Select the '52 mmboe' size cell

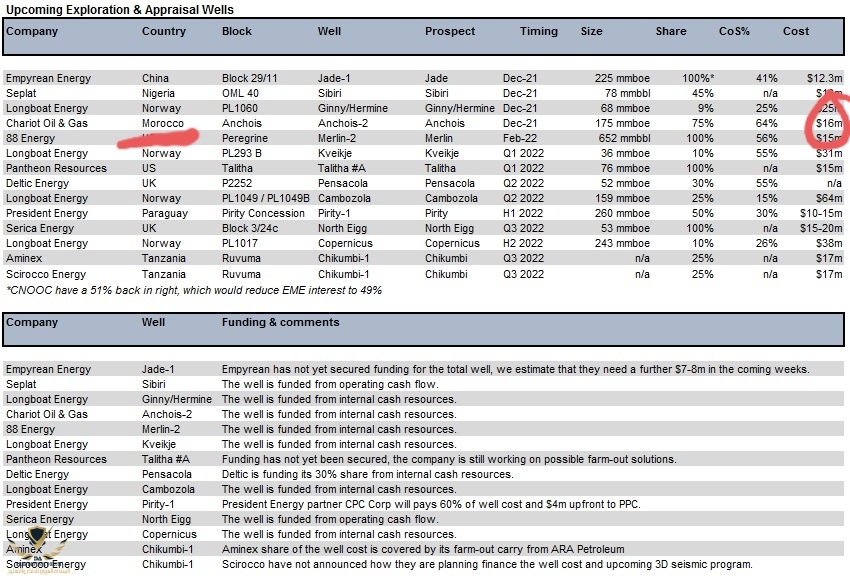click(x=625, y=184)
